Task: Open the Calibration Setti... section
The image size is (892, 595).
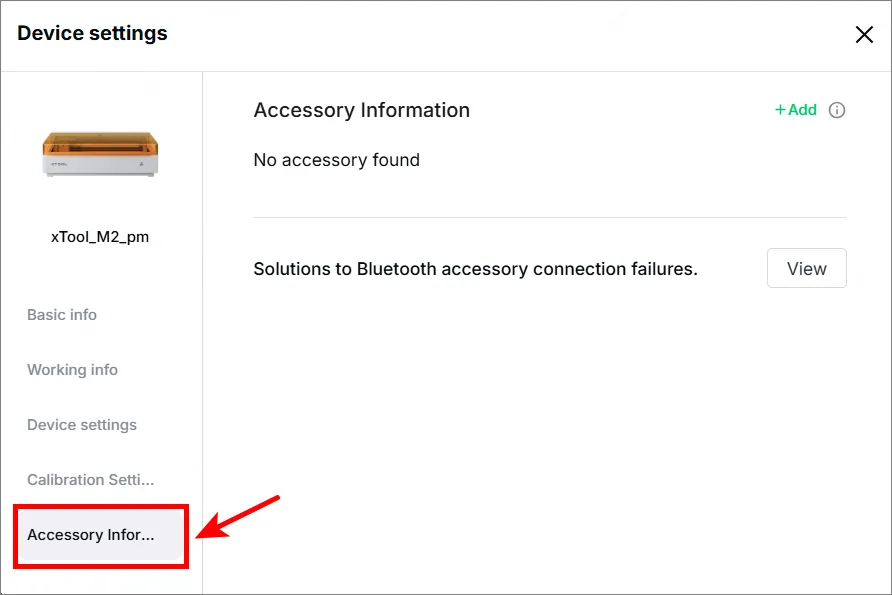Action: (90, 480)
